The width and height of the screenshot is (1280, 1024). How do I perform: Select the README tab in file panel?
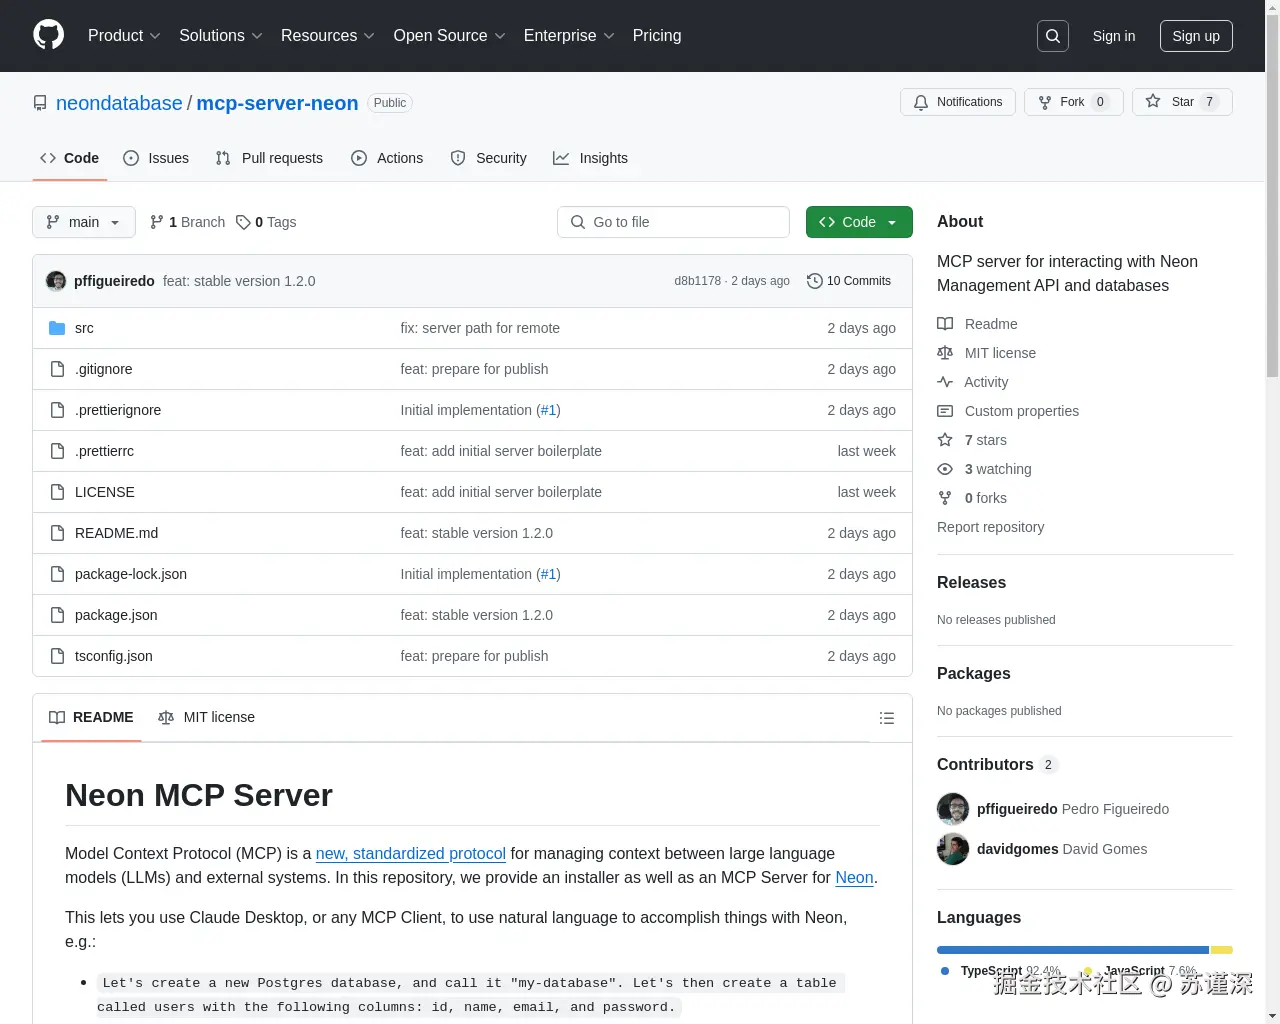(x=91, y=717)
